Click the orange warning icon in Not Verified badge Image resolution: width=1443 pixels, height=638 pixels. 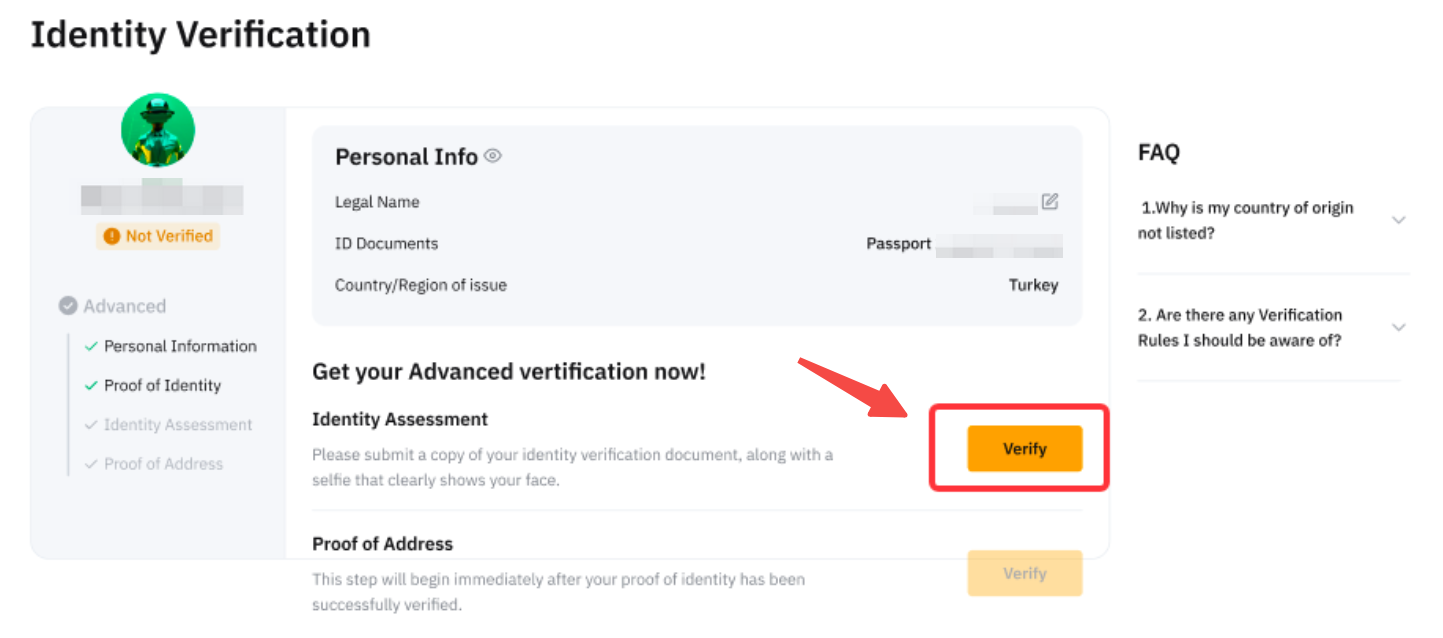pos(110,237)
